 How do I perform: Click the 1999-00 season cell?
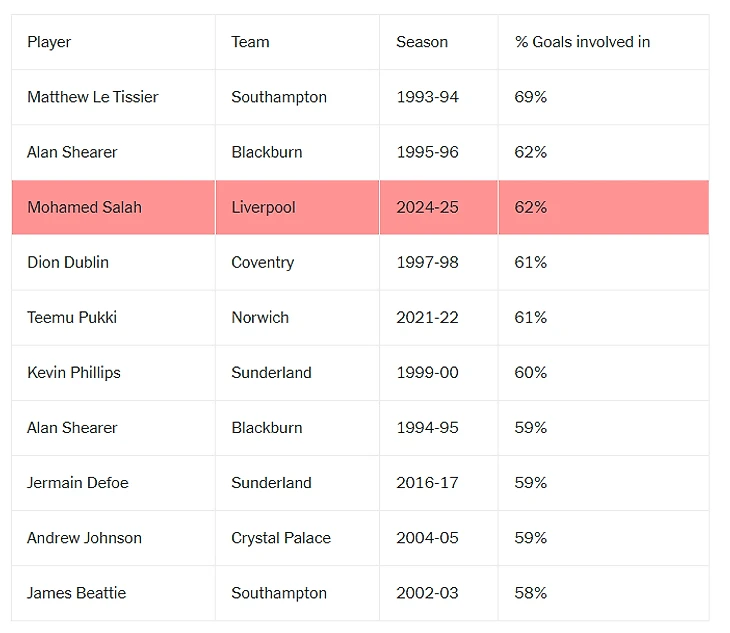427,372
